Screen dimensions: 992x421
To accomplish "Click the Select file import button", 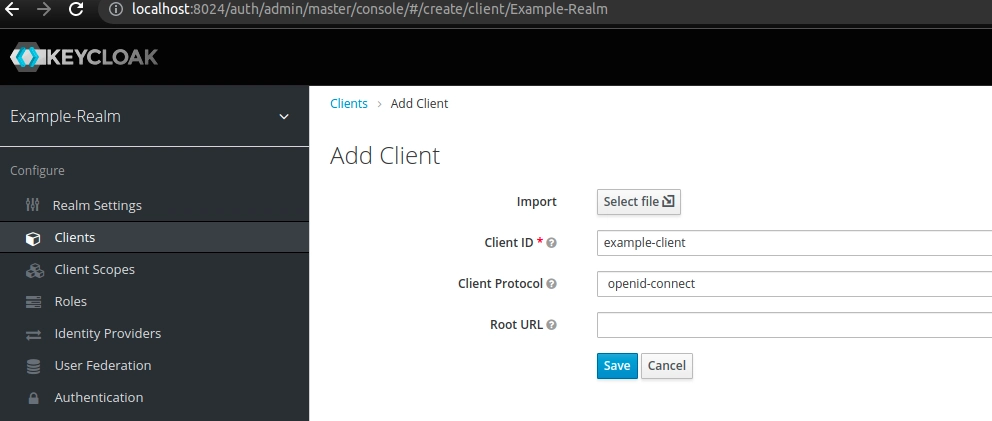I will click(x=638, y=201).
